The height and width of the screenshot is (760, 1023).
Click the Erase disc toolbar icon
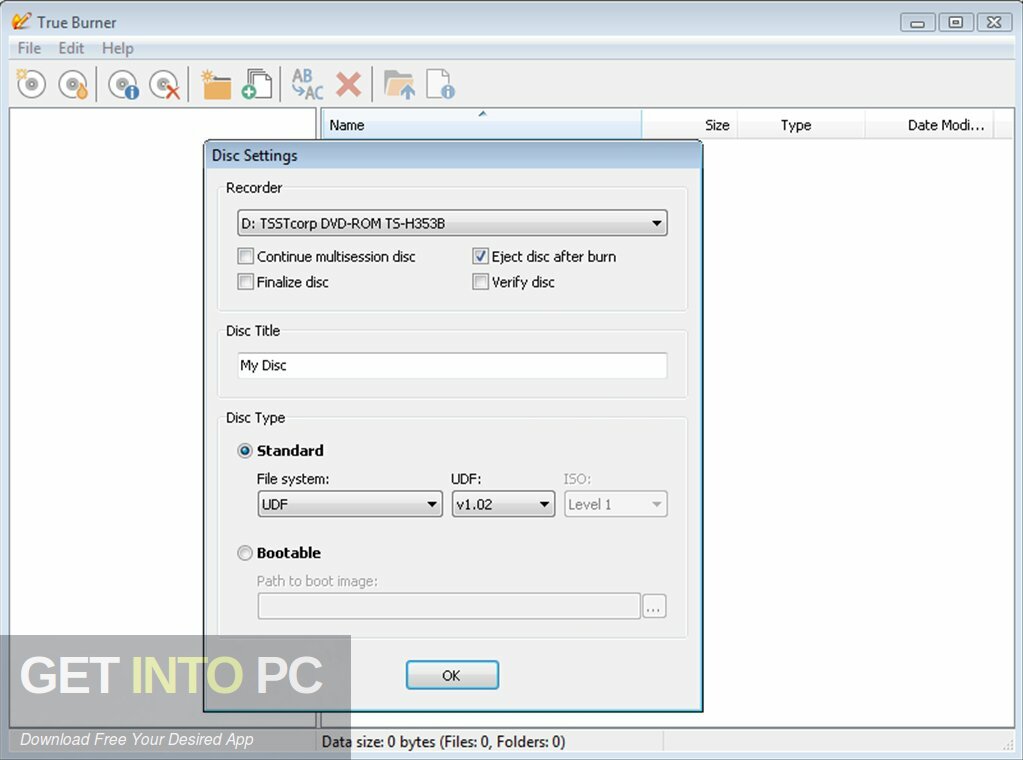[x=164, y=84]
